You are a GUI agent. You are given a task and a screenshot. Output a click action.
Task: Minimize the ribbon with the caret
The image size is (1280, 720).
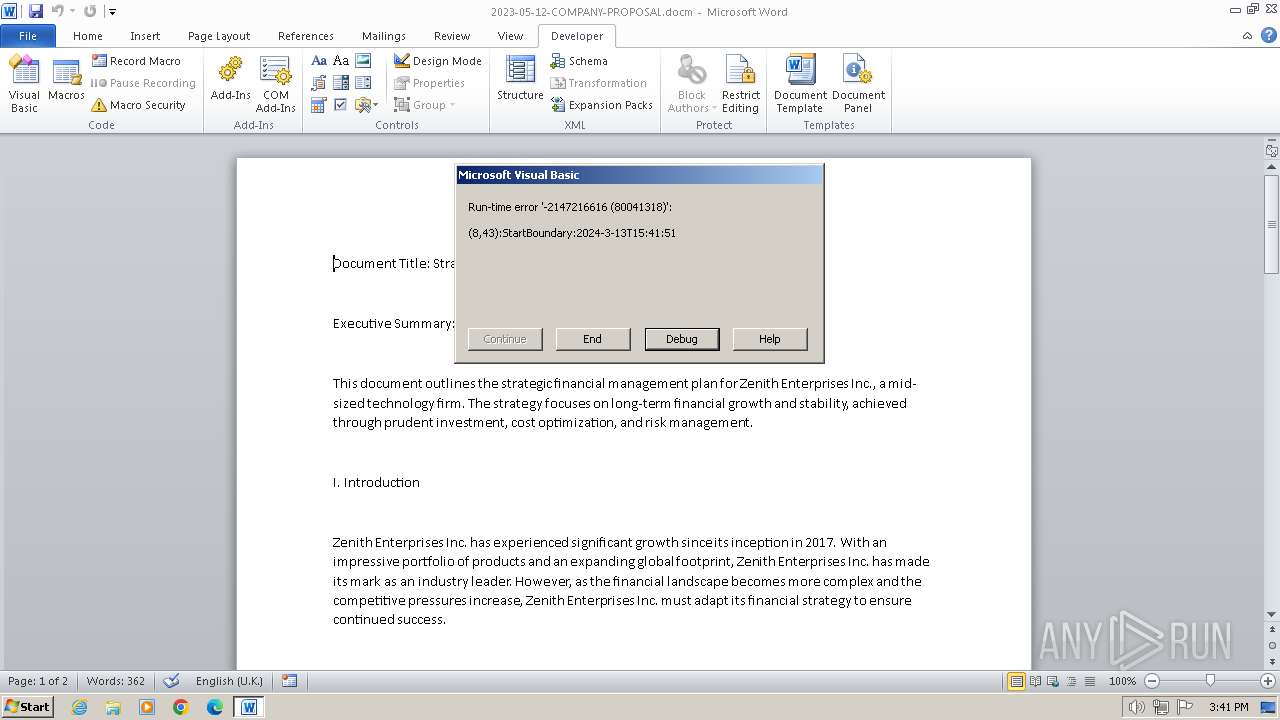coord(1247,36)
